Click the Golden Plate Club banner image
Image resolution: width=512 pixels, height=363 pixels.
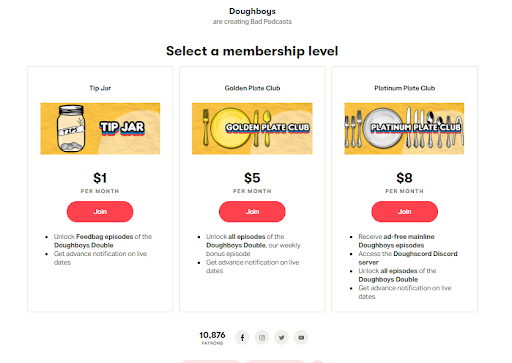252,129
